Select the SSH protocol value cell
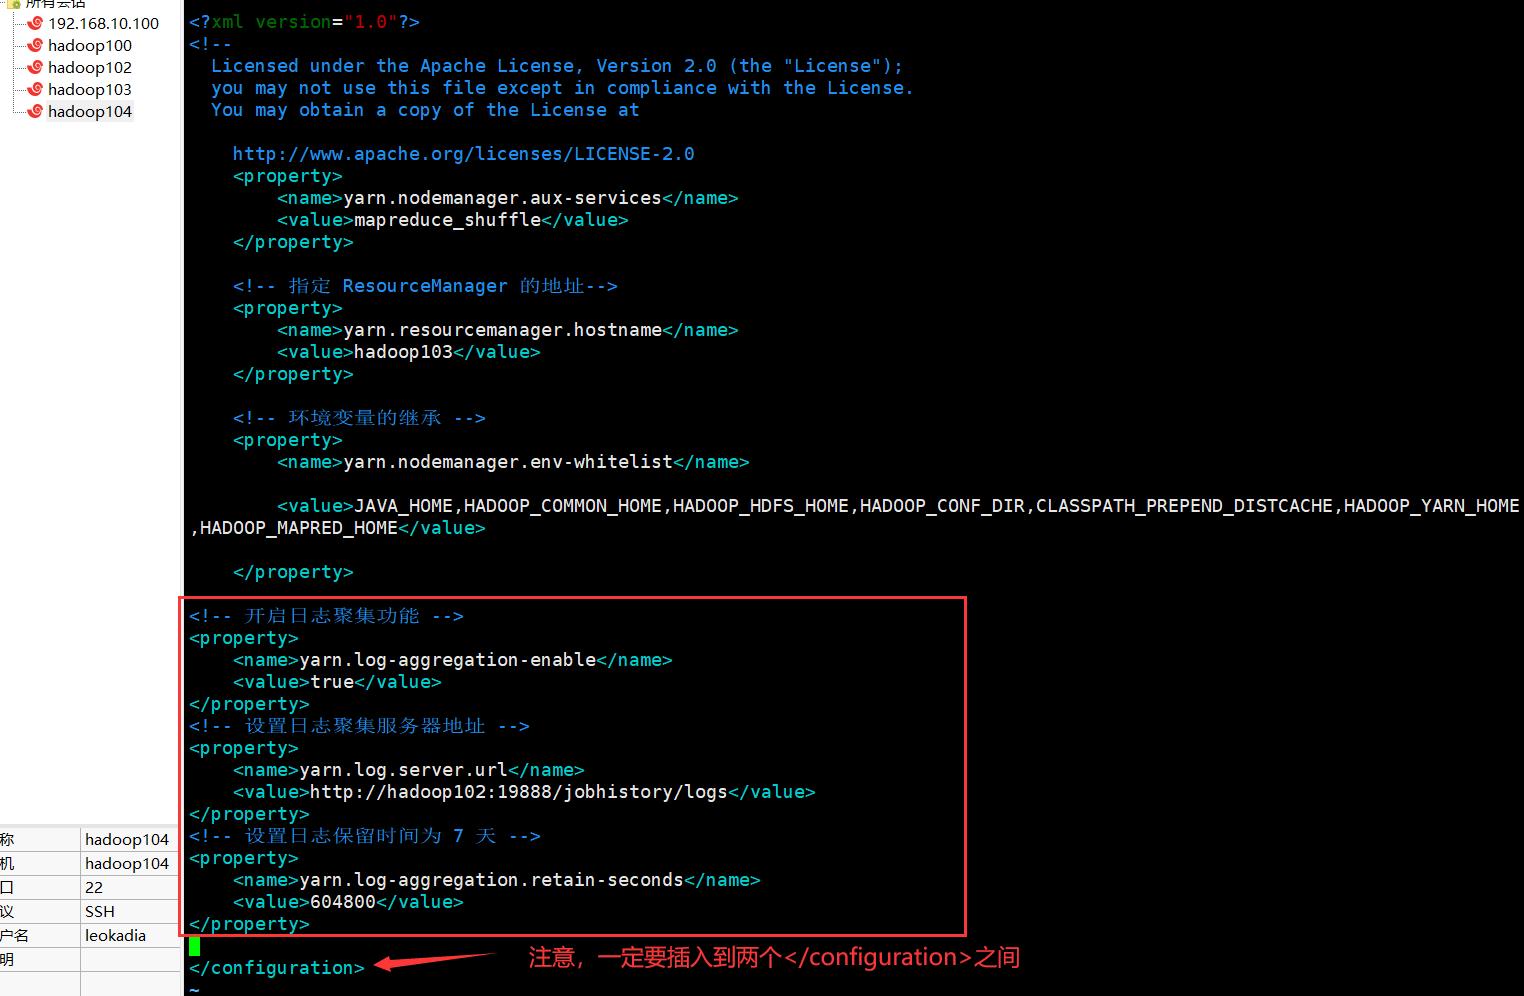This screenshot has height=996, width=1524. (130, 911)
